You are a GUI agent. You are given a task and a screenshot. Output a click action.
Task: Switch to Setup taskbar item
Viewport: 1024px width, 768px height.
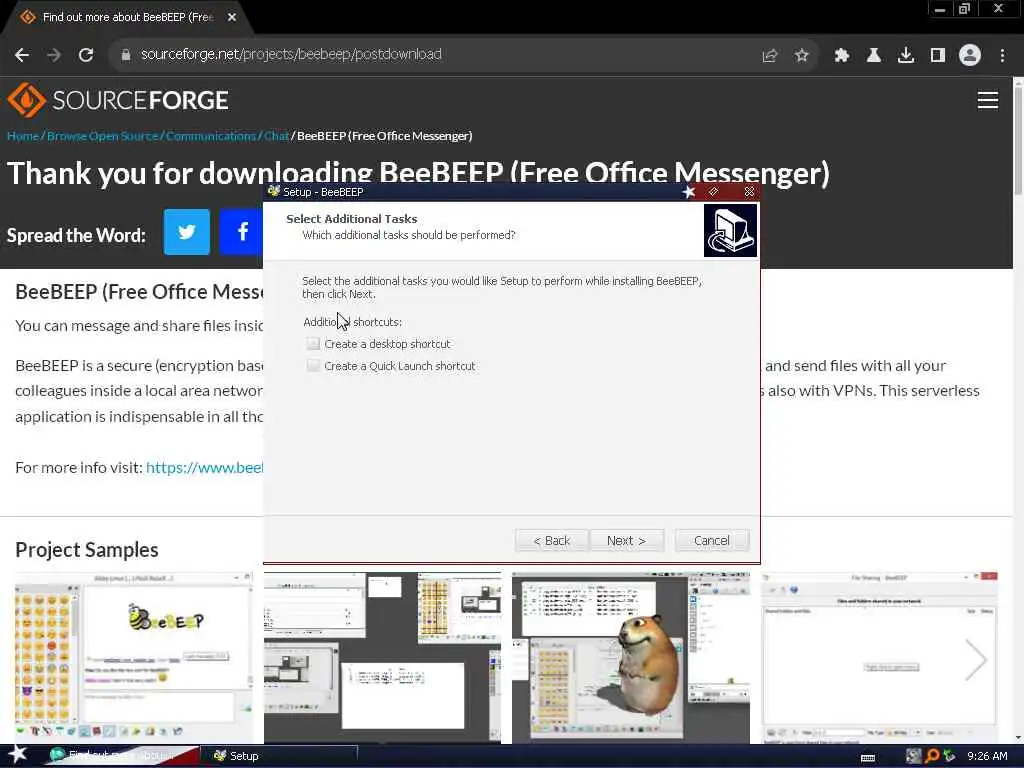[x=278, y=756]
